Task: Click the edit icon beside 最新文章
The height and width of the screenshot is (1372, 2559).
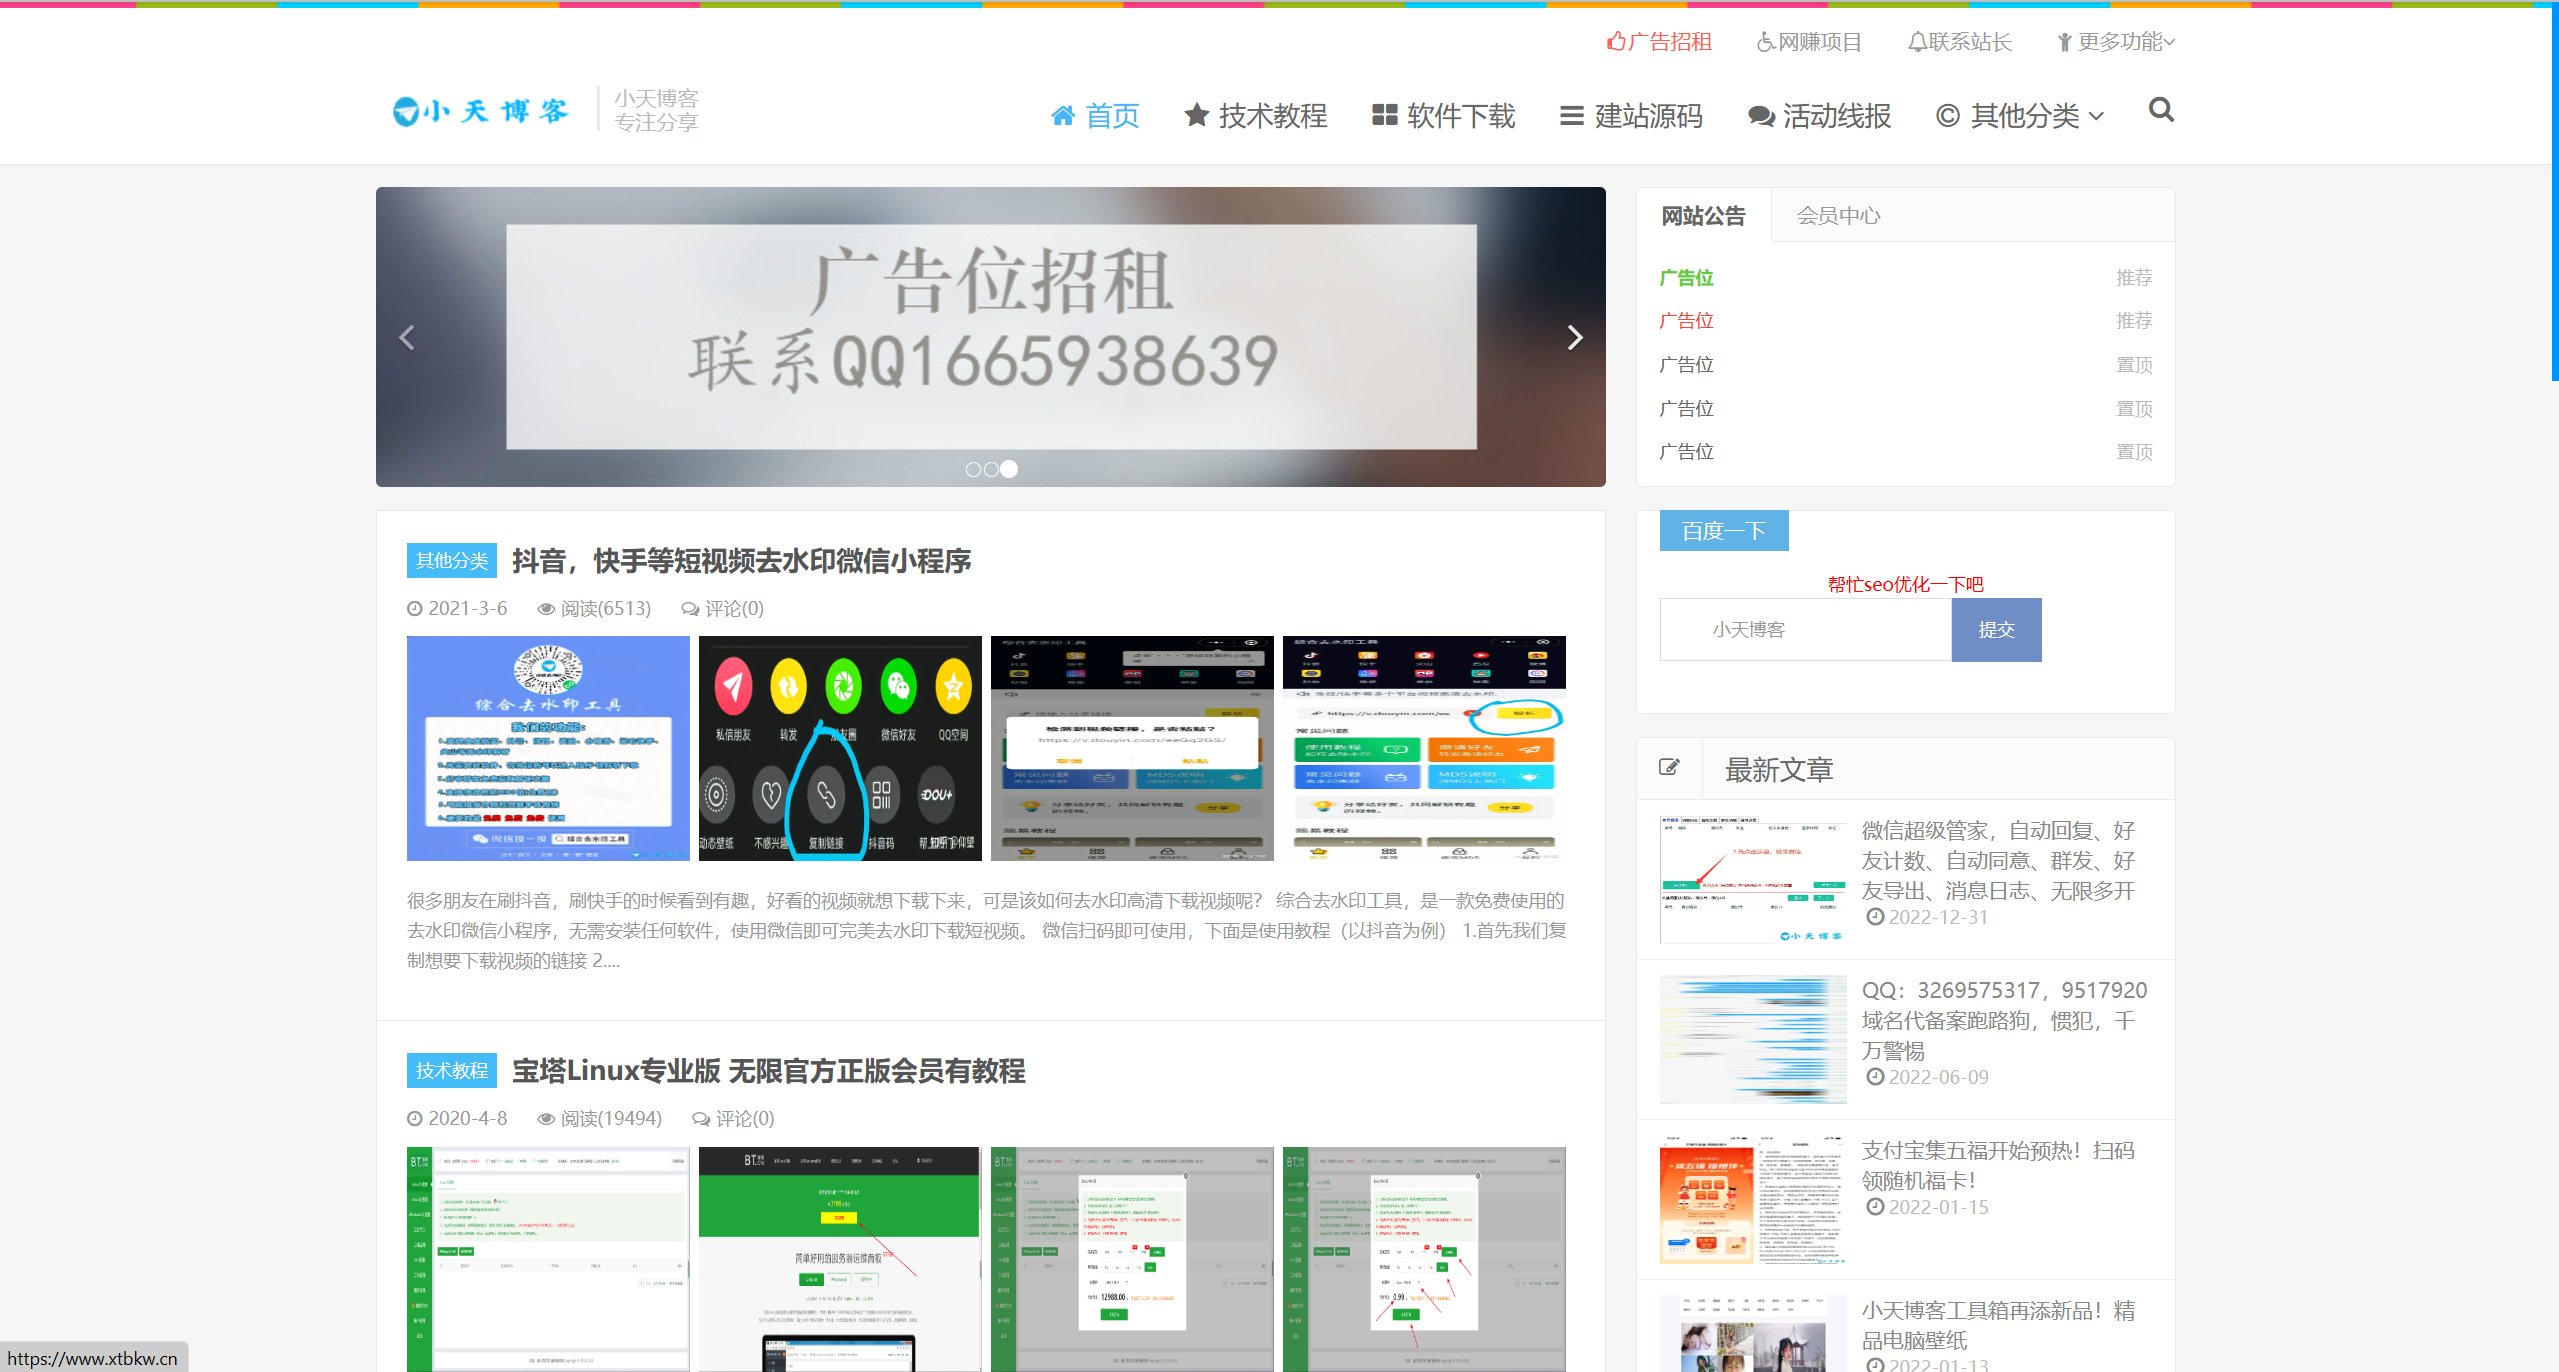Action: [x=1669, y=767]
